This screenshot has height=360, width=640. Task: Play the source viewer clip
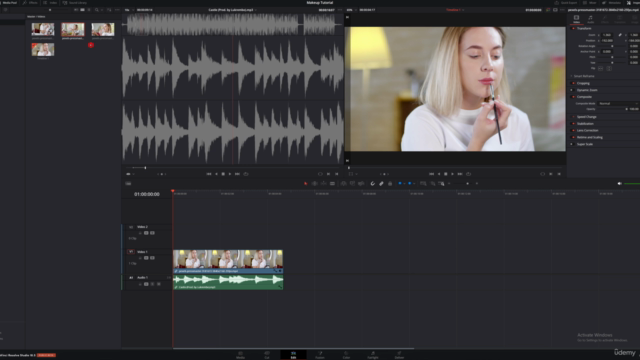230,174
